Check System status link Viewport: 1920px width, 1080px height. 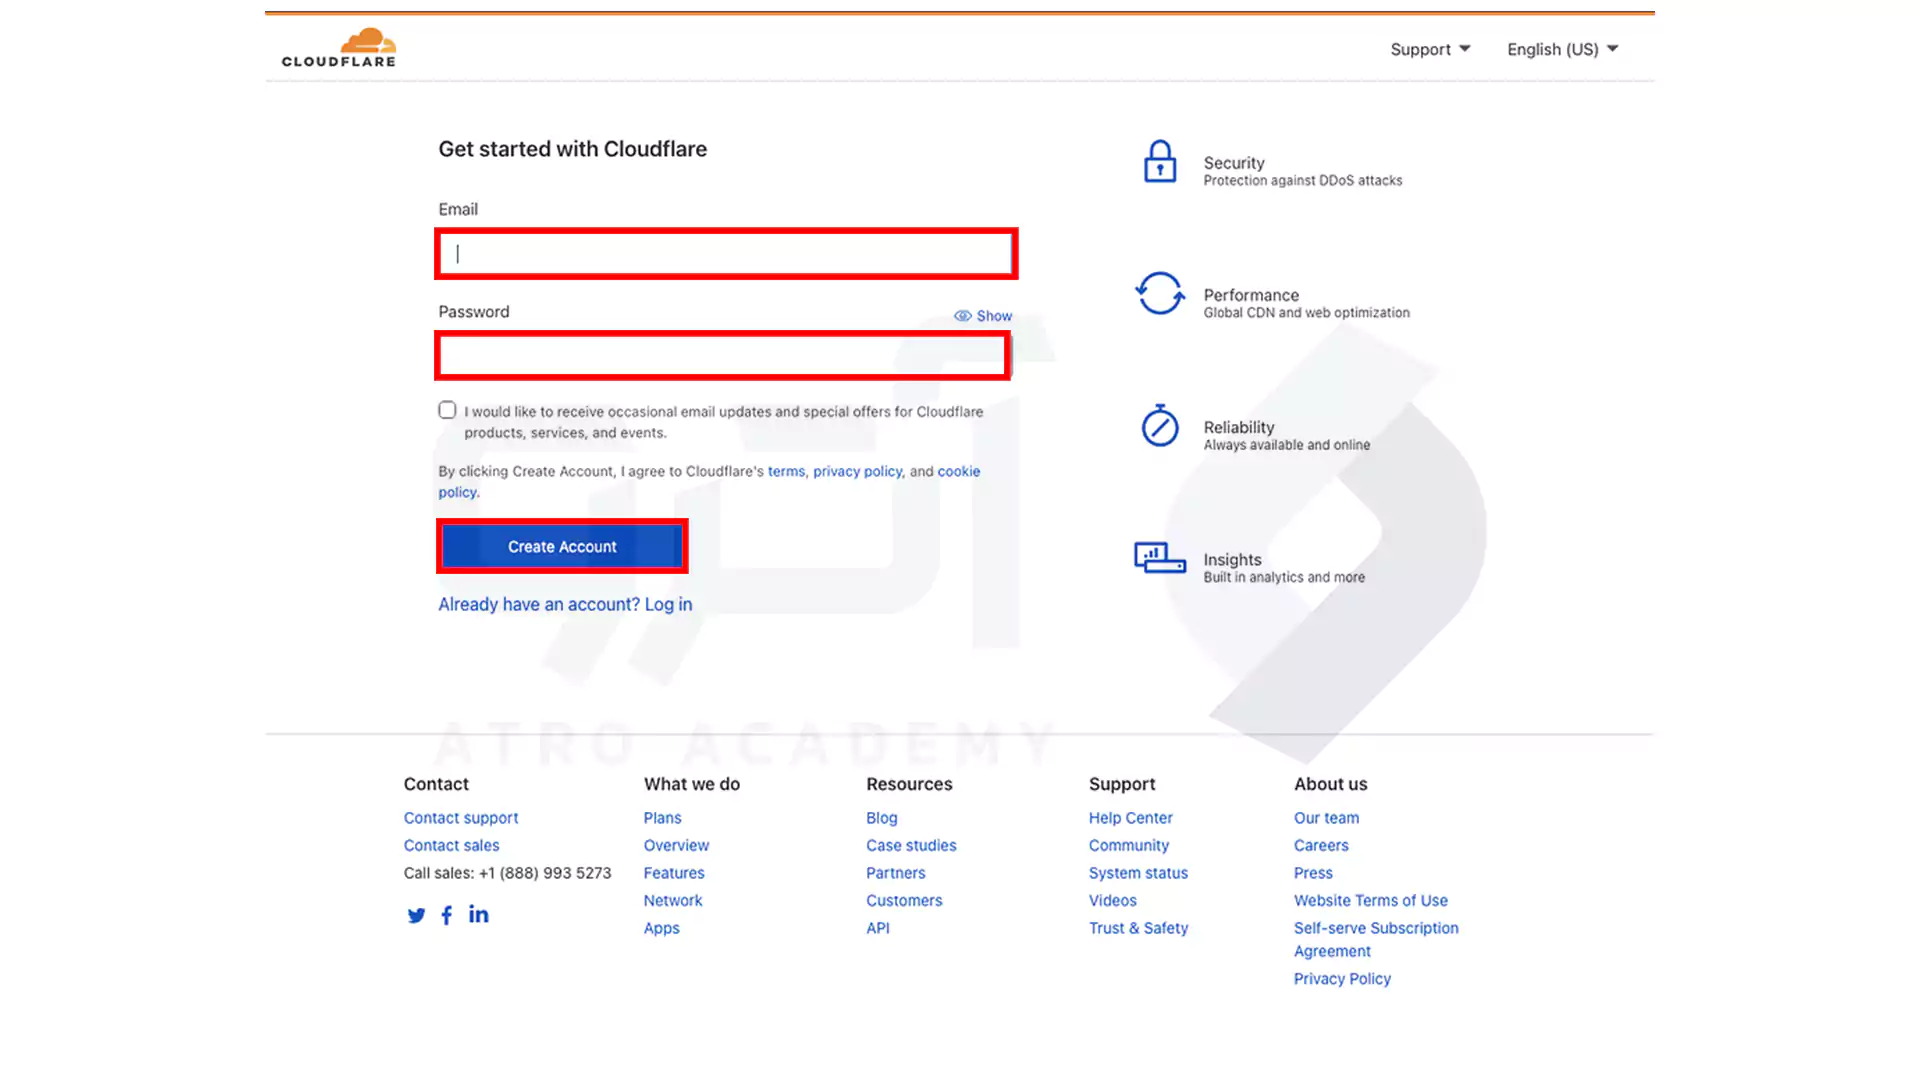coord(1138,873)
